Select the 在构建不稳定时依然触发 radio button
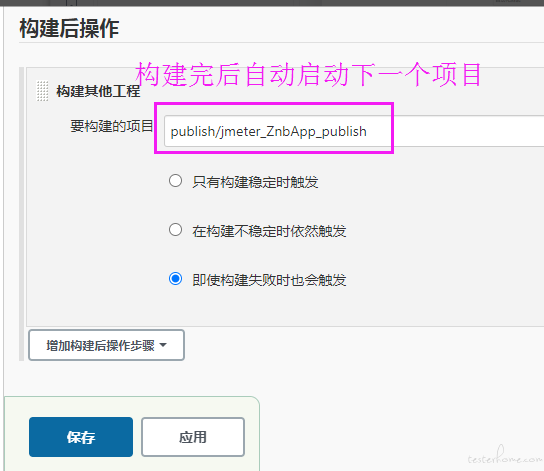 click(175, 230)
